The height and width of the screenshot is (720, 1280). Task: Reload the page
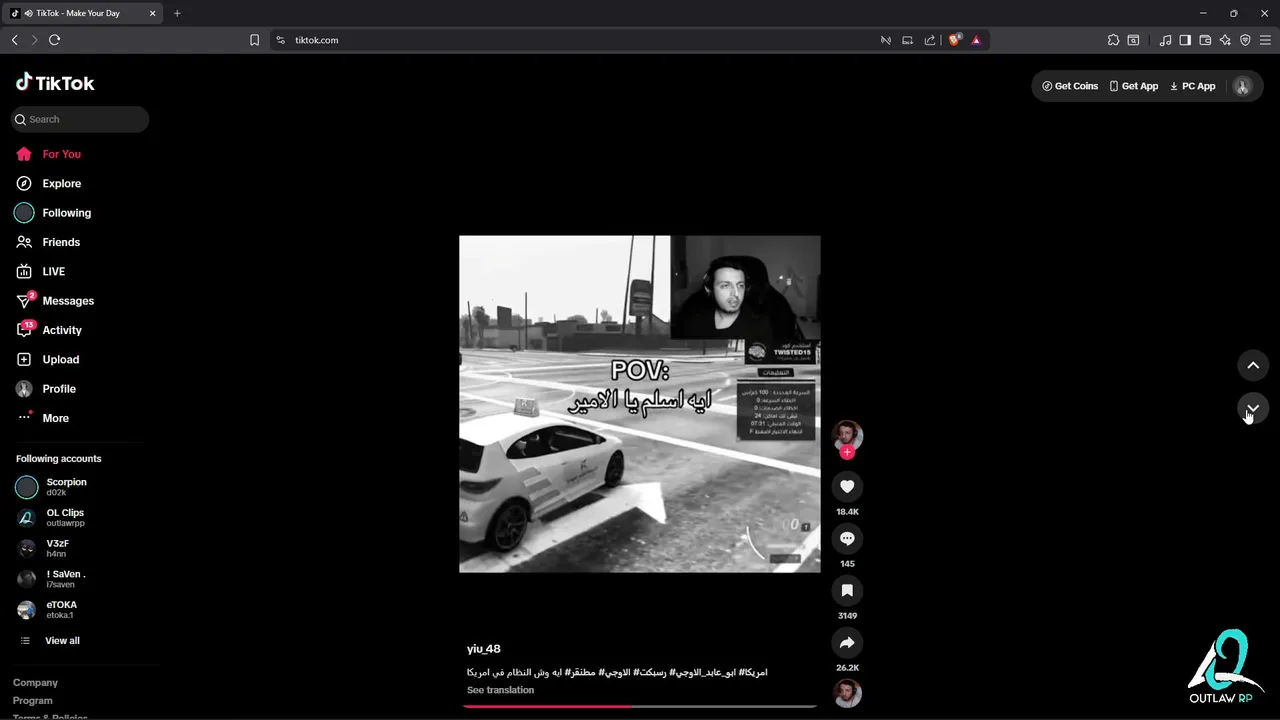click(54, 40)
